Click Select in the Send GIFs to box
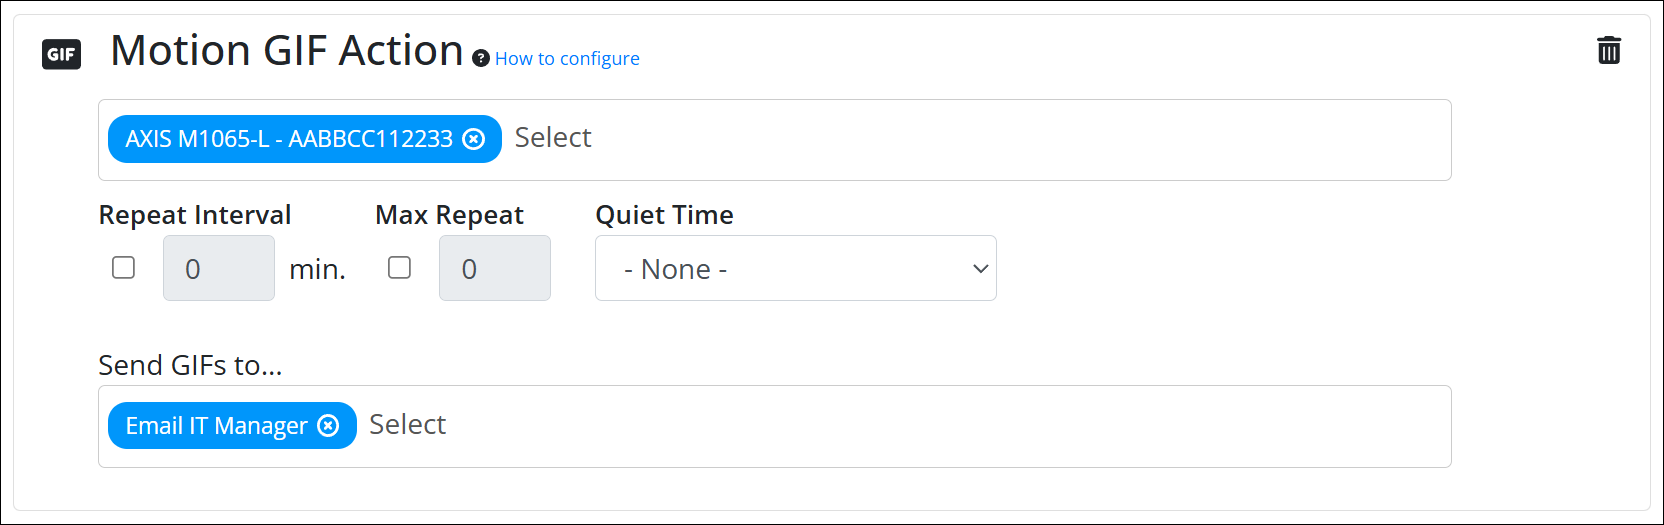Screen dimensions: 1664x525 pyautogui.click(x=408, y=425)
